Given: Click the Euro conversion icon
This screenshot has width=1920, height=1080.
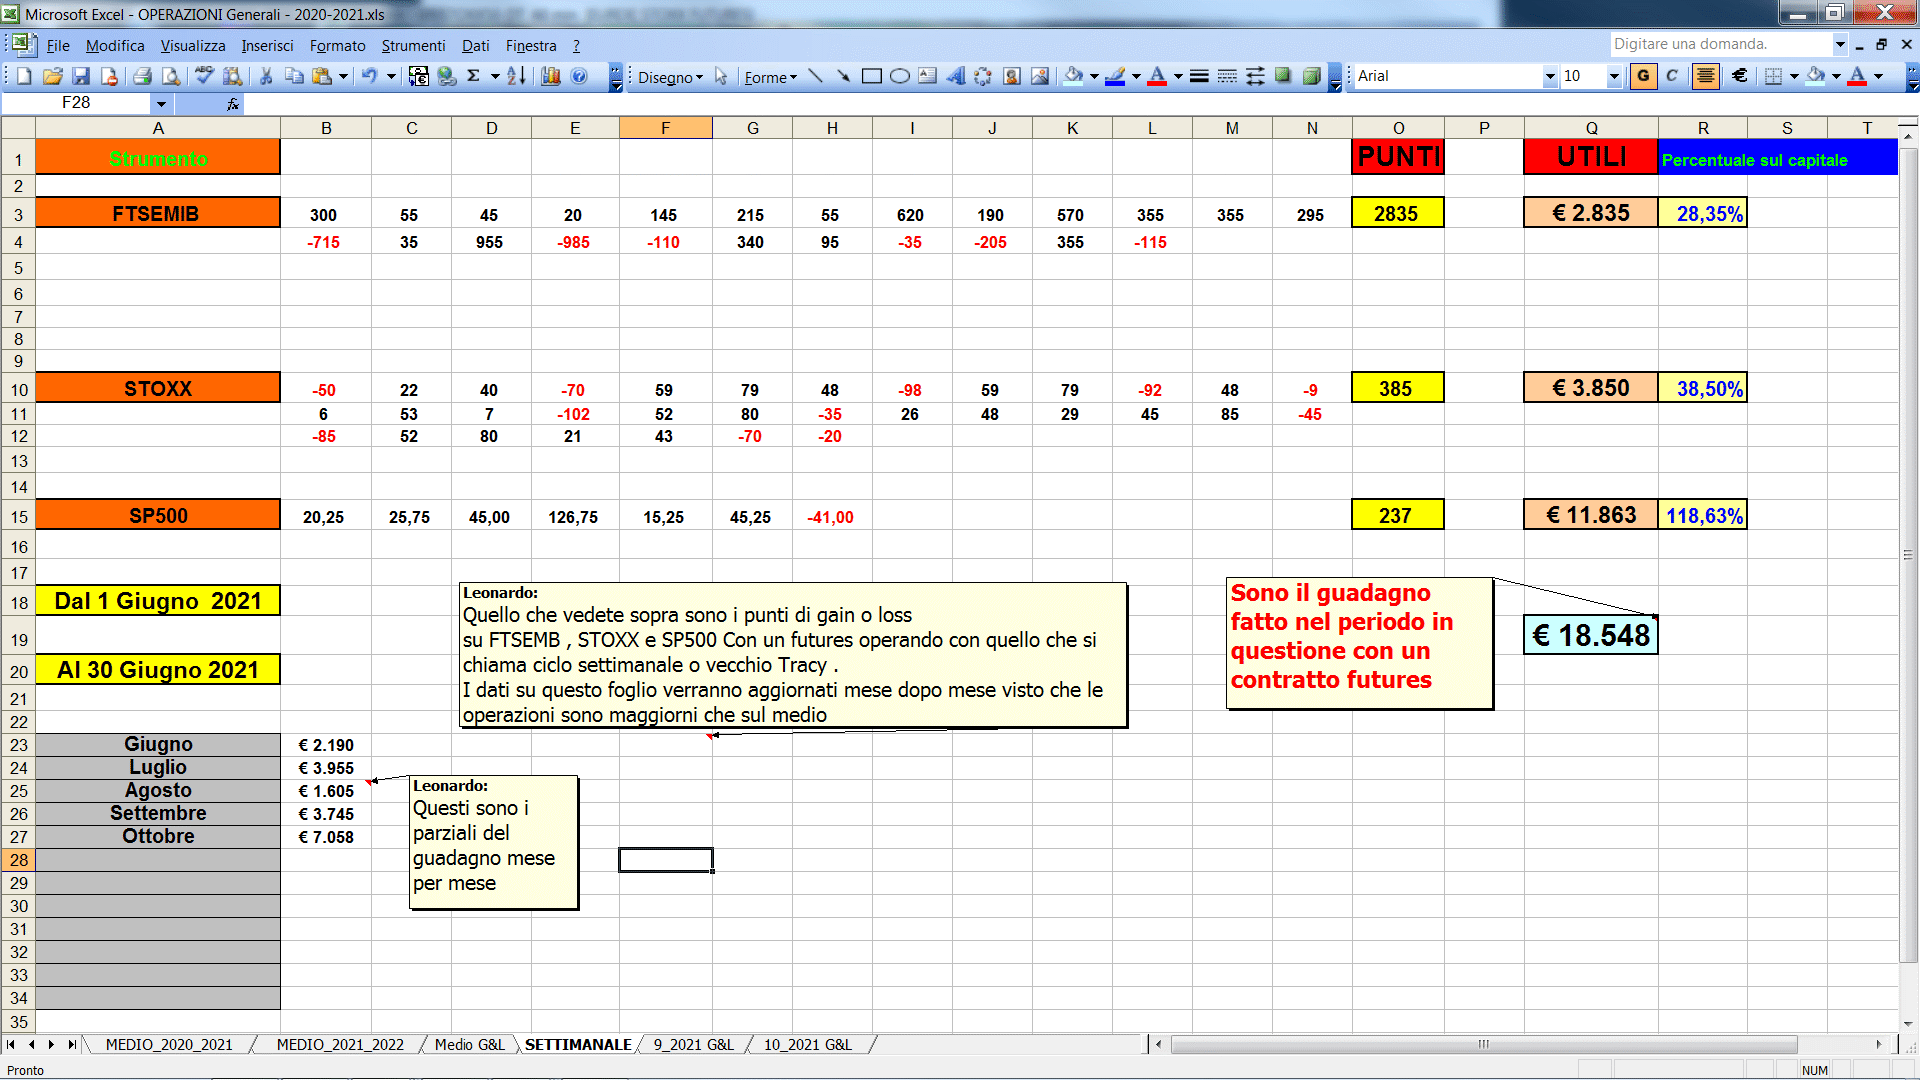Looking at the screenshot, I should click(419, 76).
